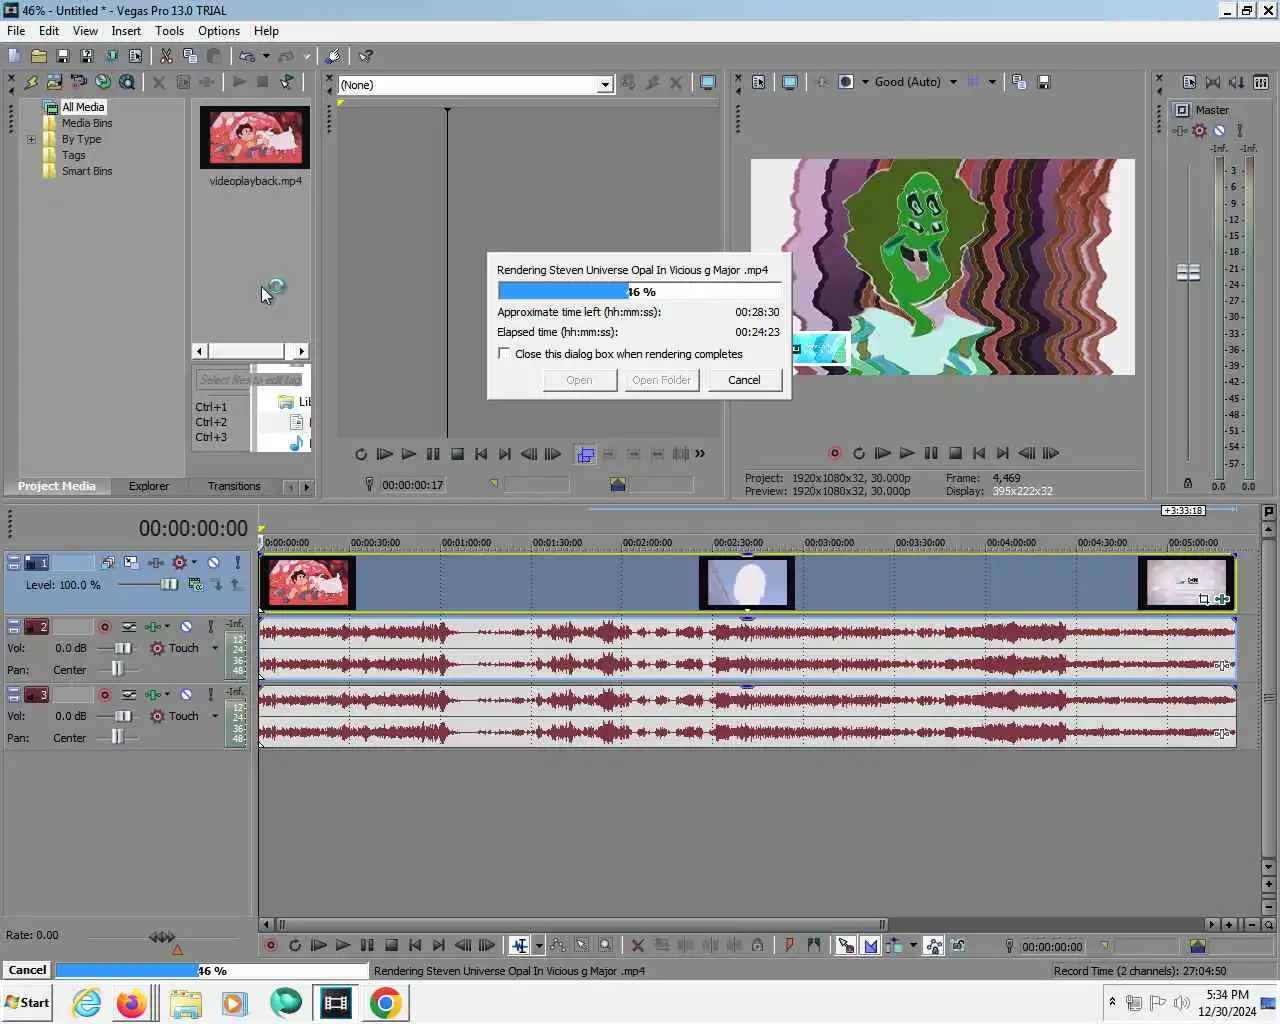Toggle solo on audio track 2
This screenshot has width=1280, height=1024.
[210, 627]
